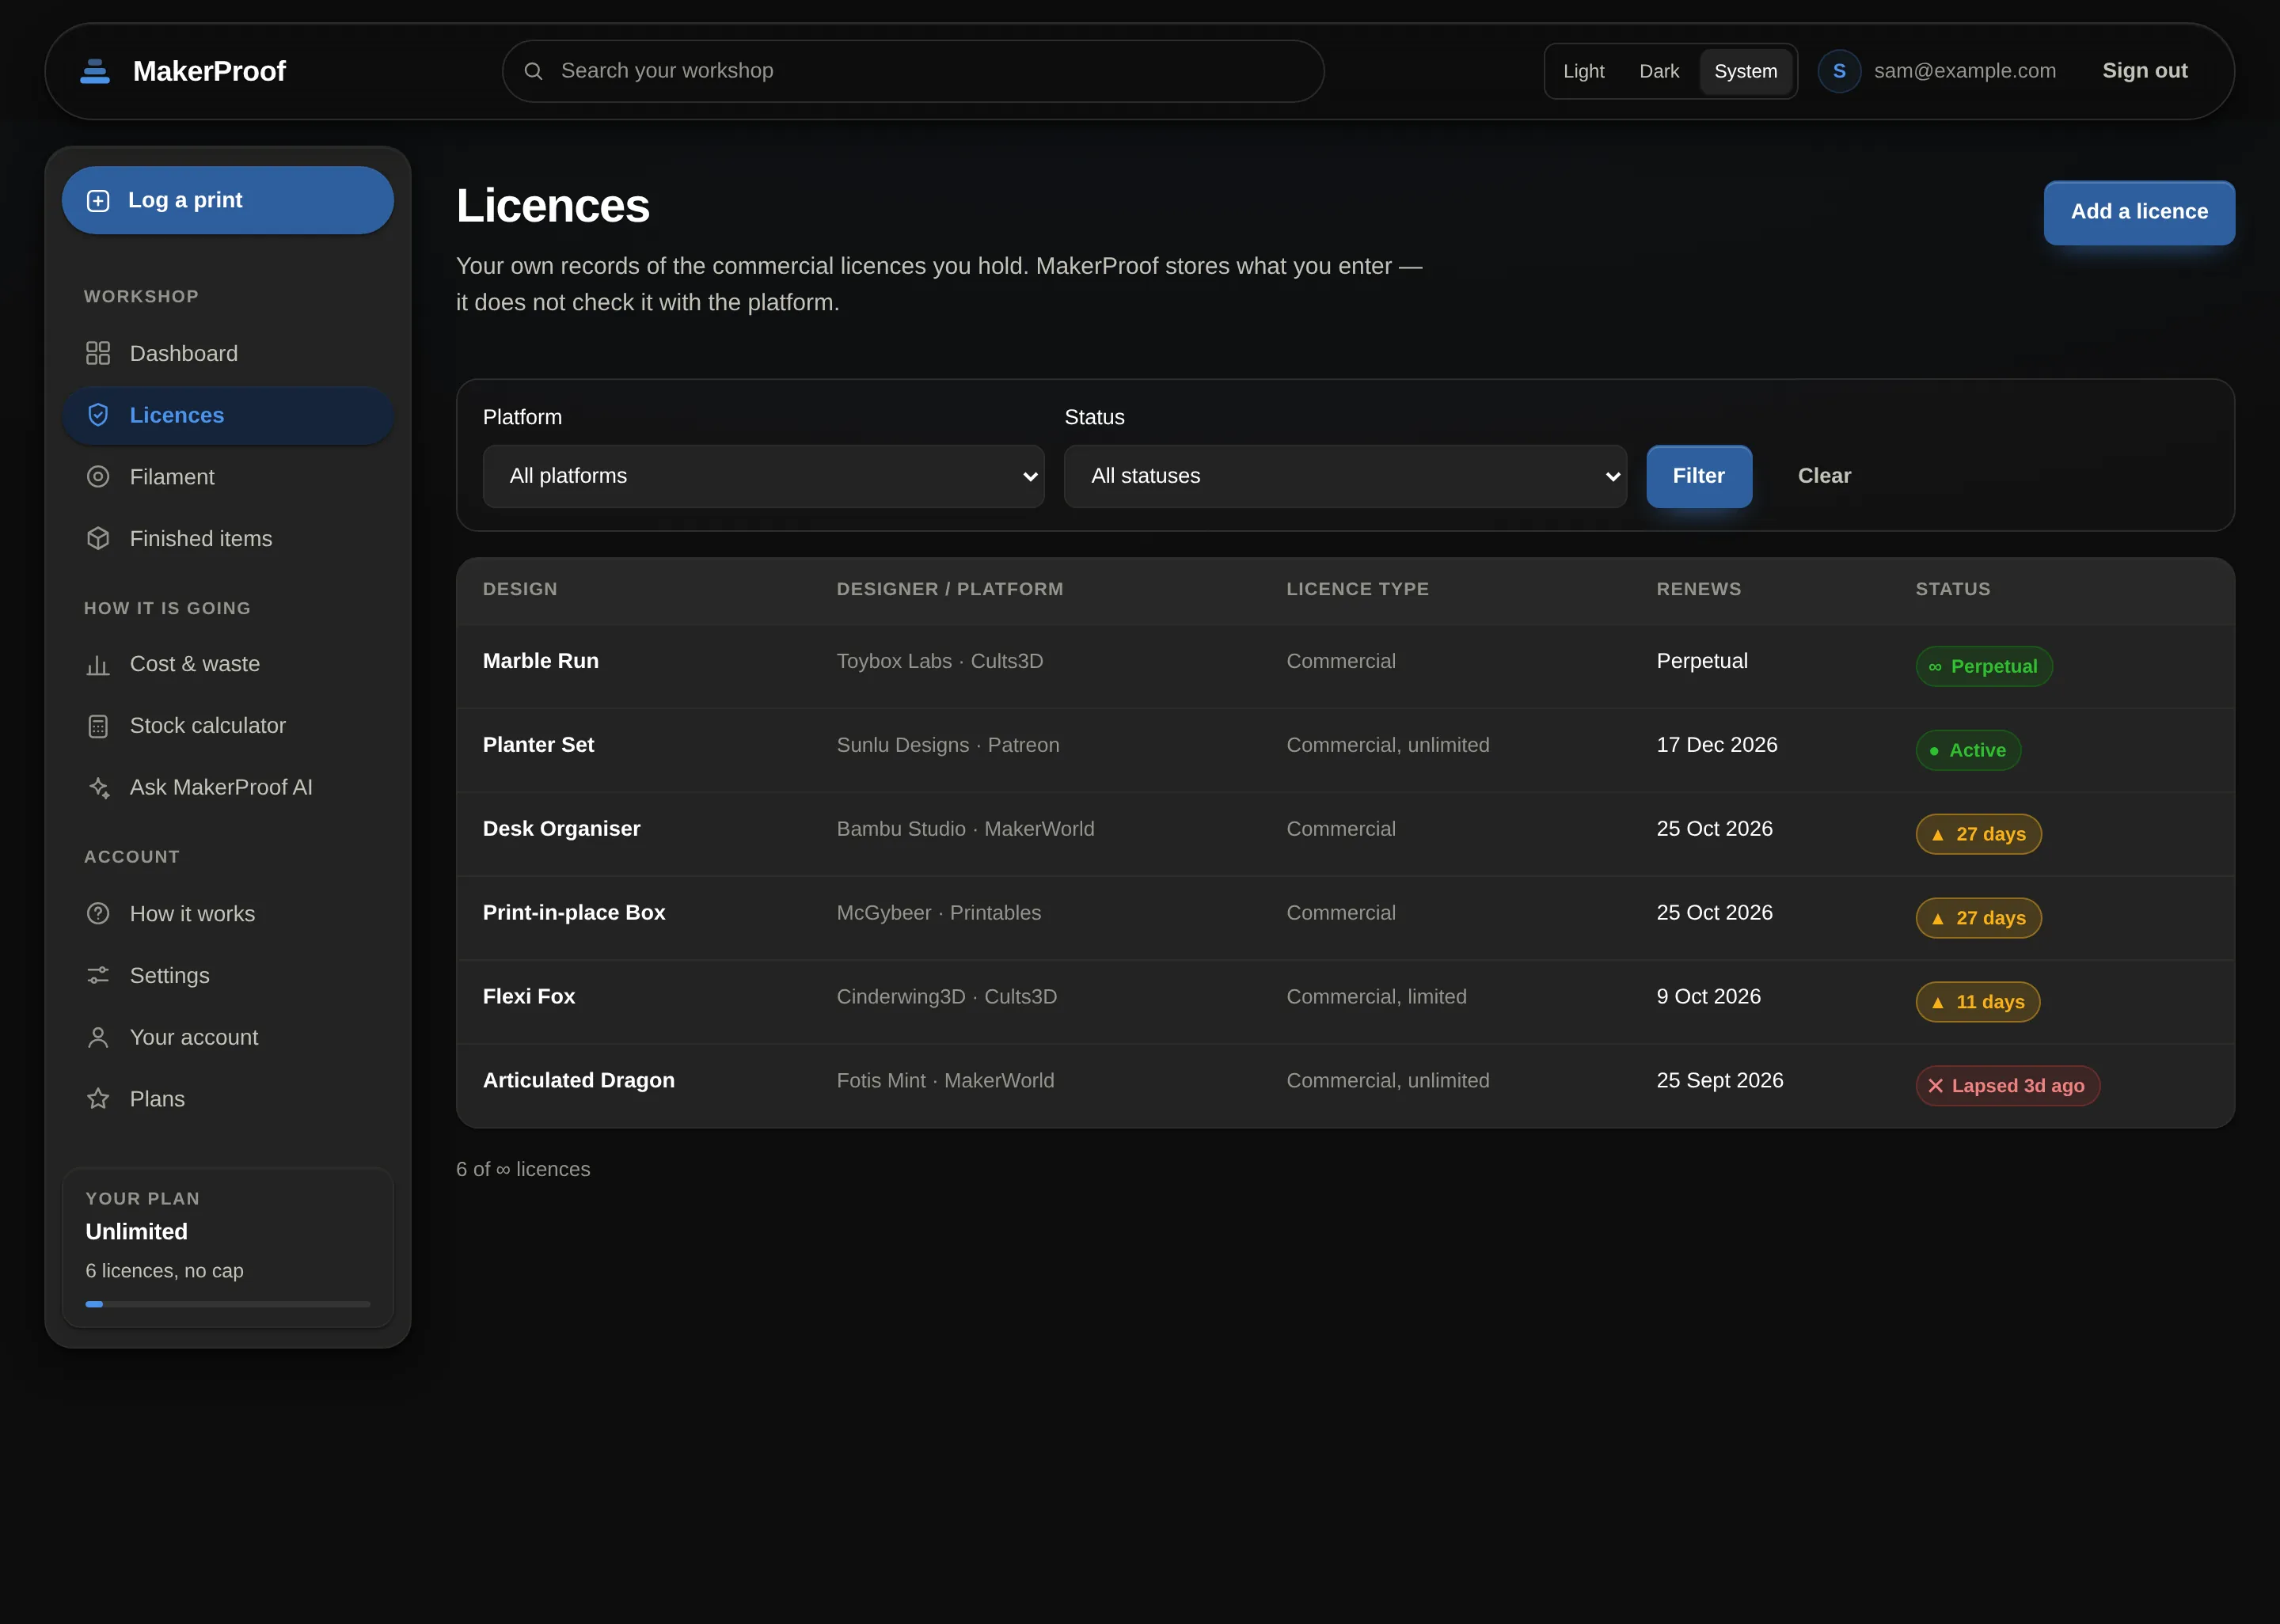2280x1624 pixels.
Task: Click the Filament spool icon
Action: click(98, 477)
